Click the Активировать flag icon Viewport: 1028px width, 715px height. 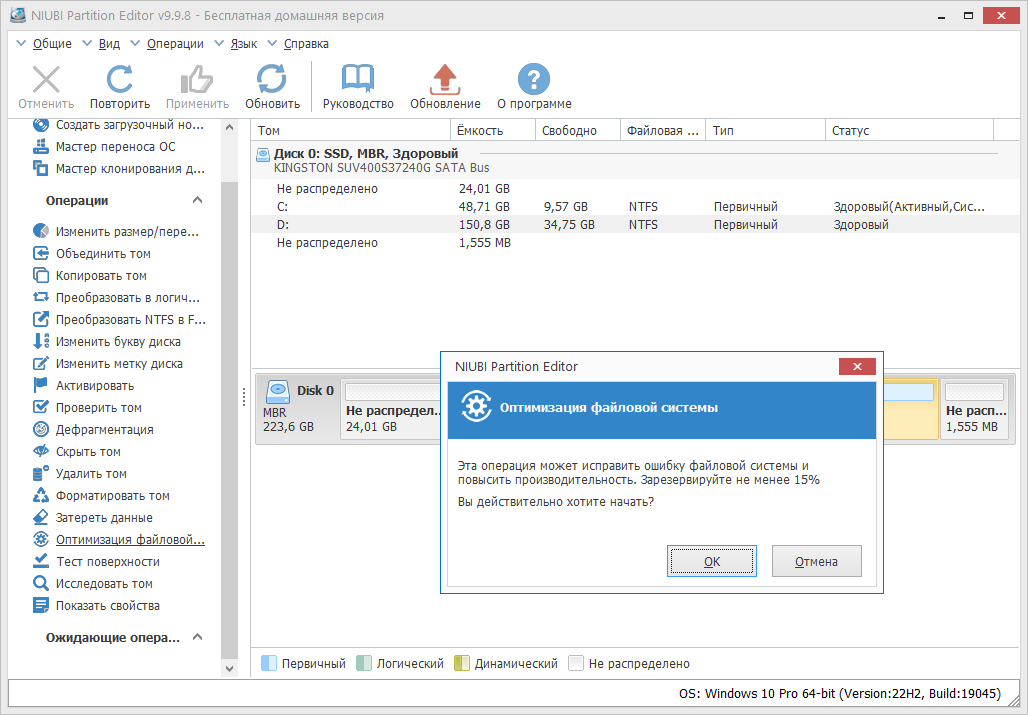pos(41,385)
